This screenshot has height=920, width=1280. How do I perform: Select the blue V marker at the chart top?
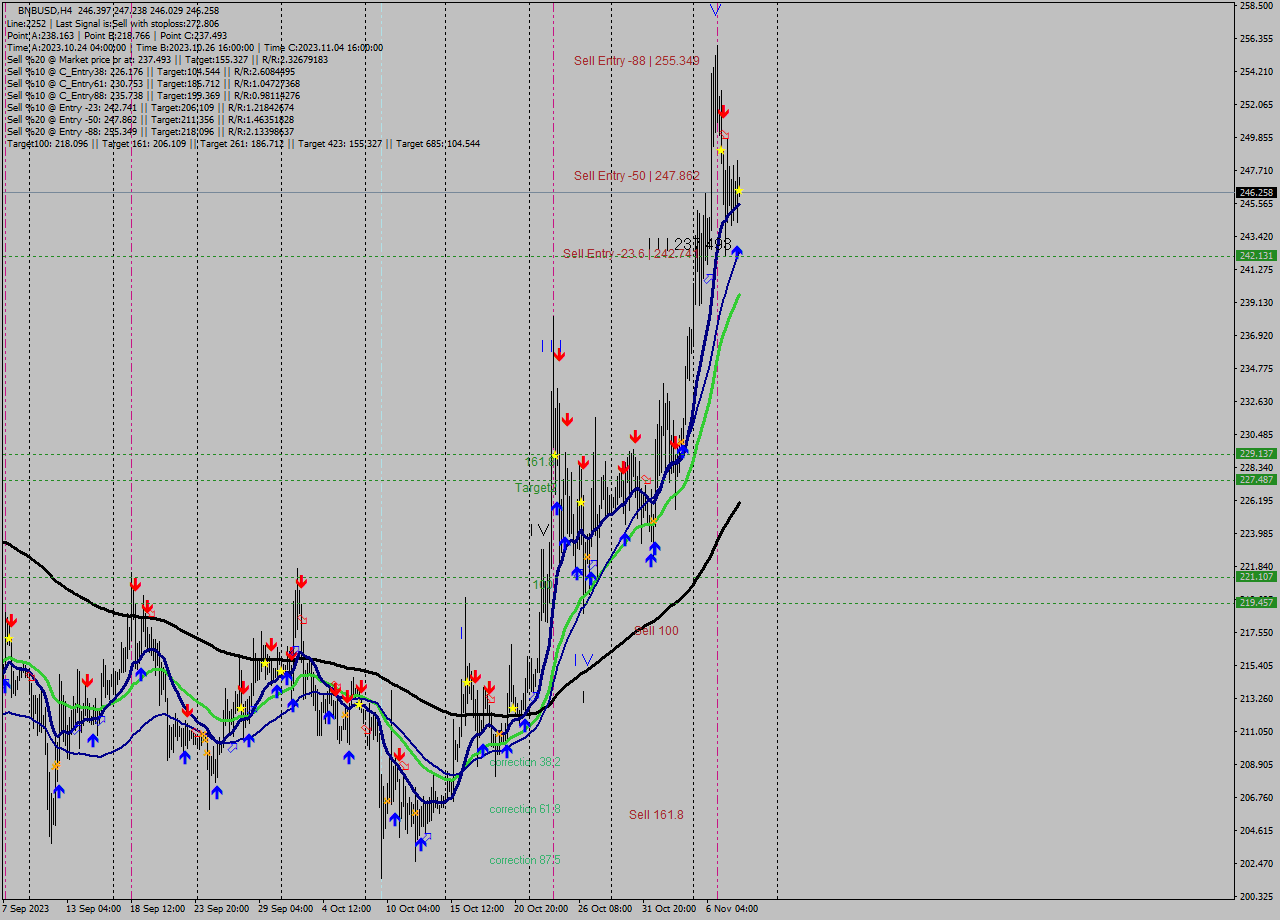click(x=716, y=9)
